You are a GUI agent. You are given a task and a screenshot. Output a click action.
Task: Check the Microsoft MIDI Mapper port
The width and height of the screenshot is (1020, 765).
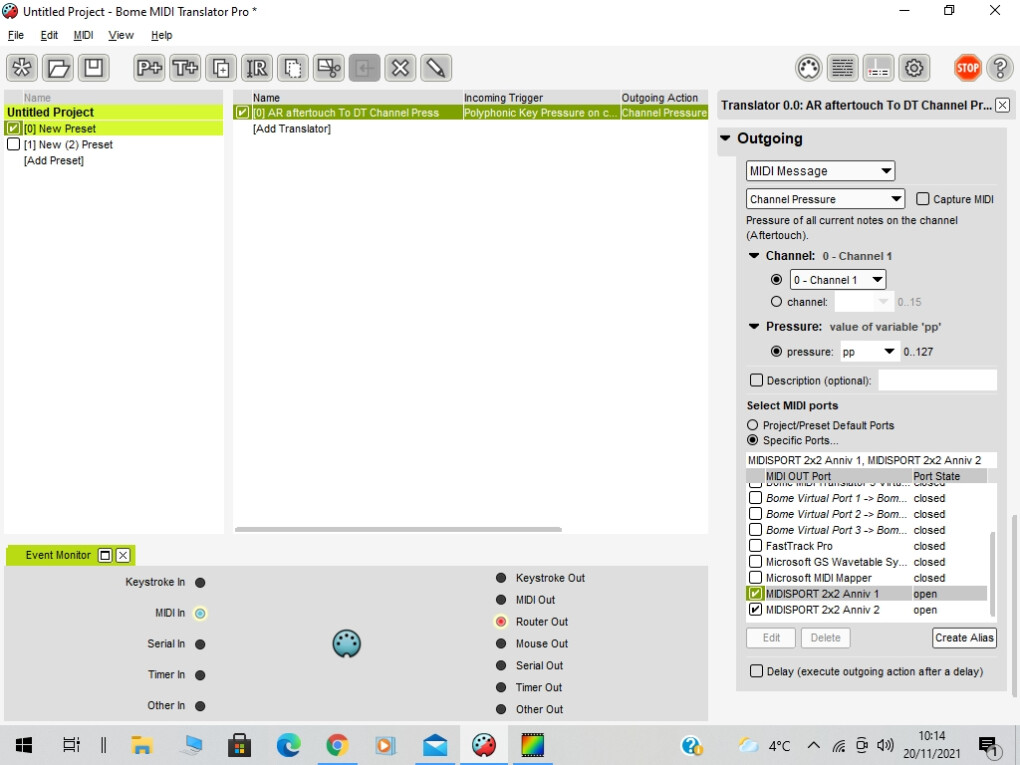(755, 578)
